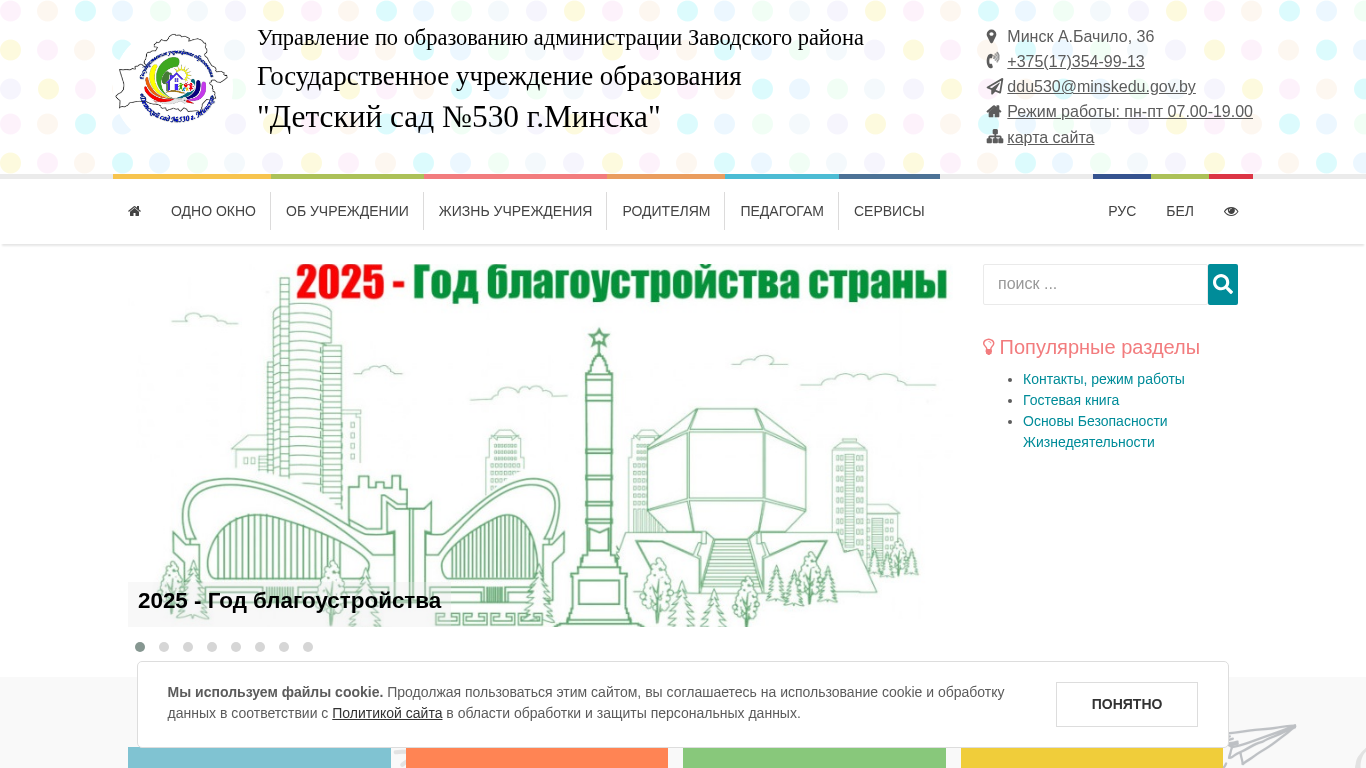Image resolution: width=1366 pixels, height=768 pixels.
Task: Expand the ЖИЗНЬ УЧРЕЖДЕНИЯ menu
Action: pos(515,211)
